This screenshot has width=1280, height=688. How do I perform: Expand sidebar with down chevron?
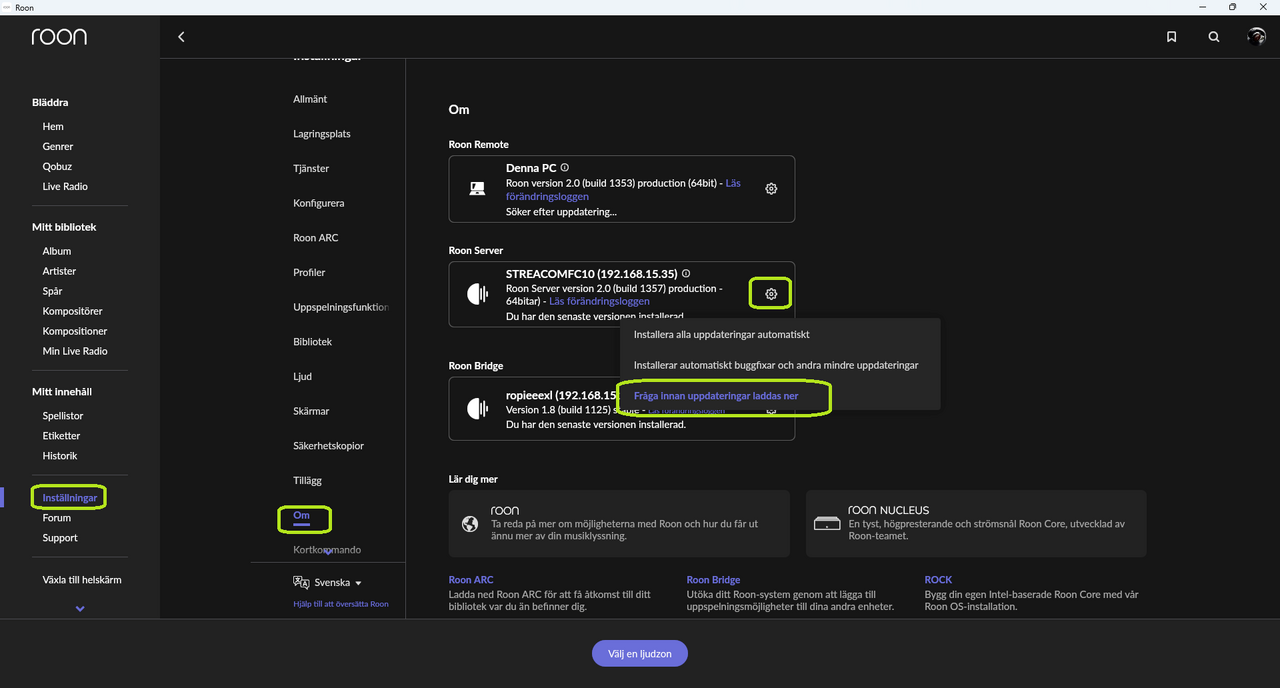coord(80,609)
